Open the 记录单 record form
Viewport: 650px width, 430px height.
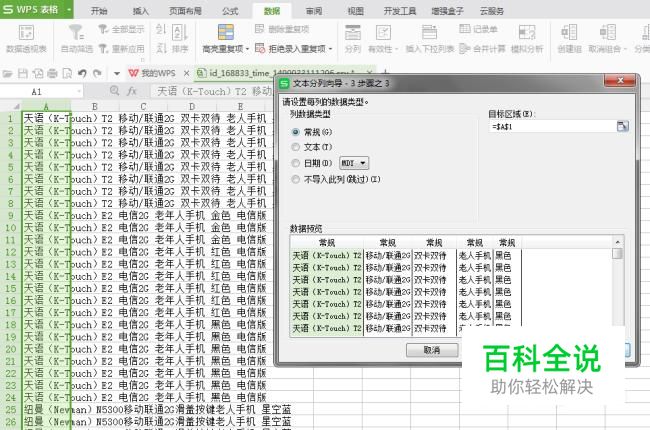pyautogui.click(x=478, y=29)
